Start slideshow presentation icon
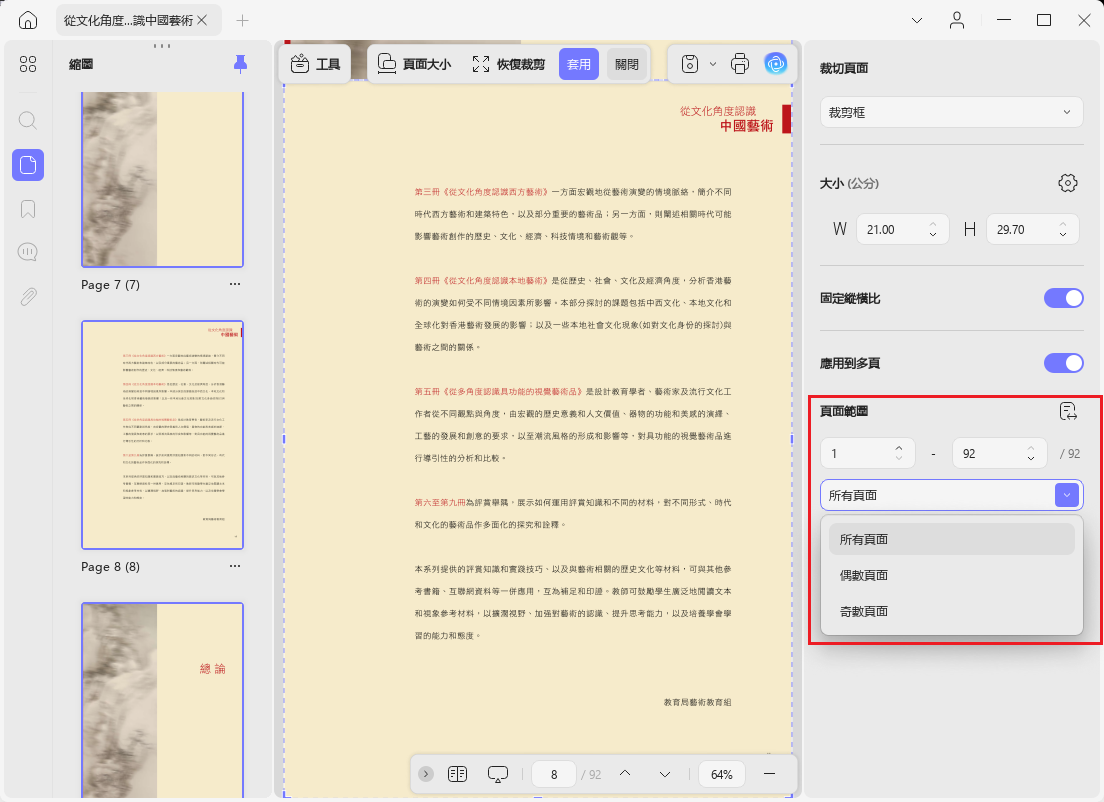1104x802 pixels. coord(498,774)
